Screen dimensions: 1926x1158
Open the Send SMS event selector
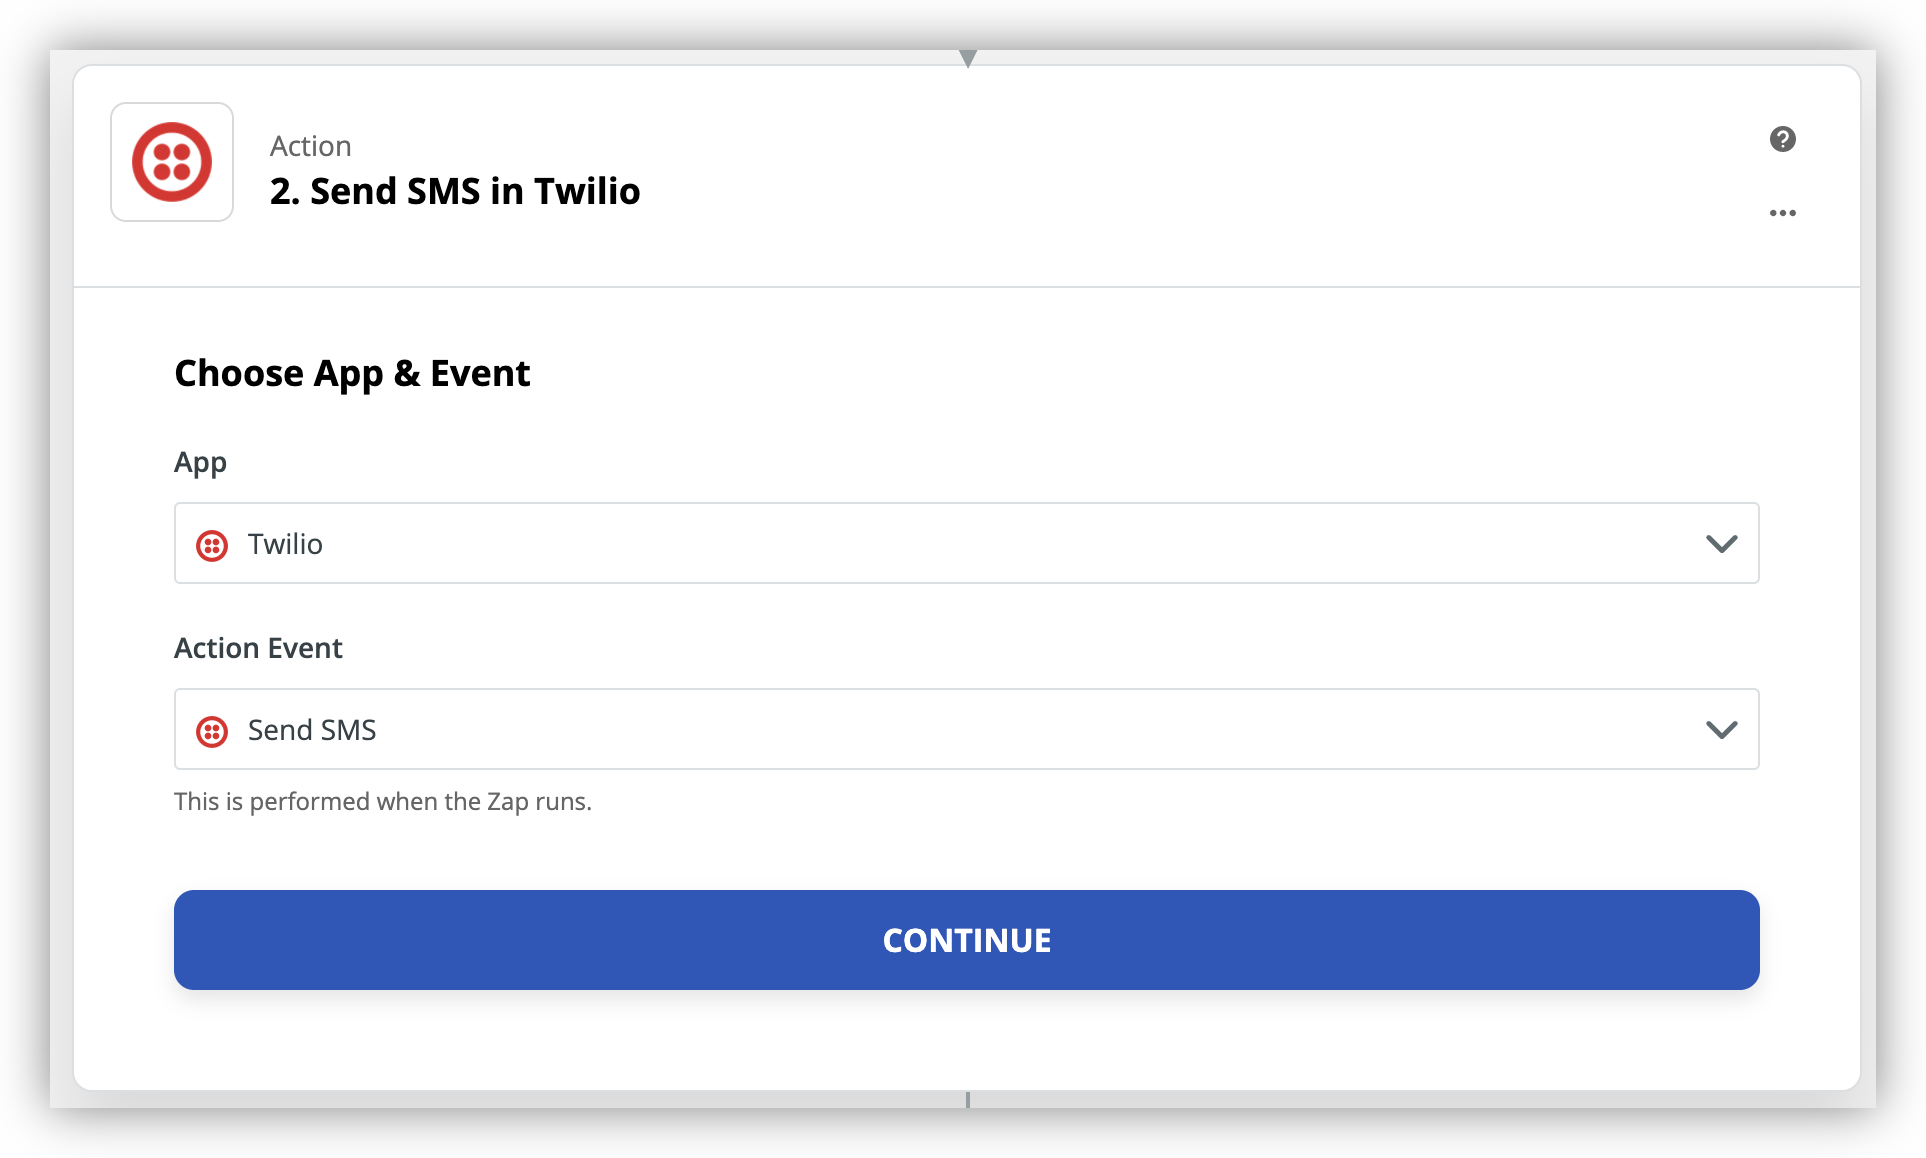tap(966, 729)
